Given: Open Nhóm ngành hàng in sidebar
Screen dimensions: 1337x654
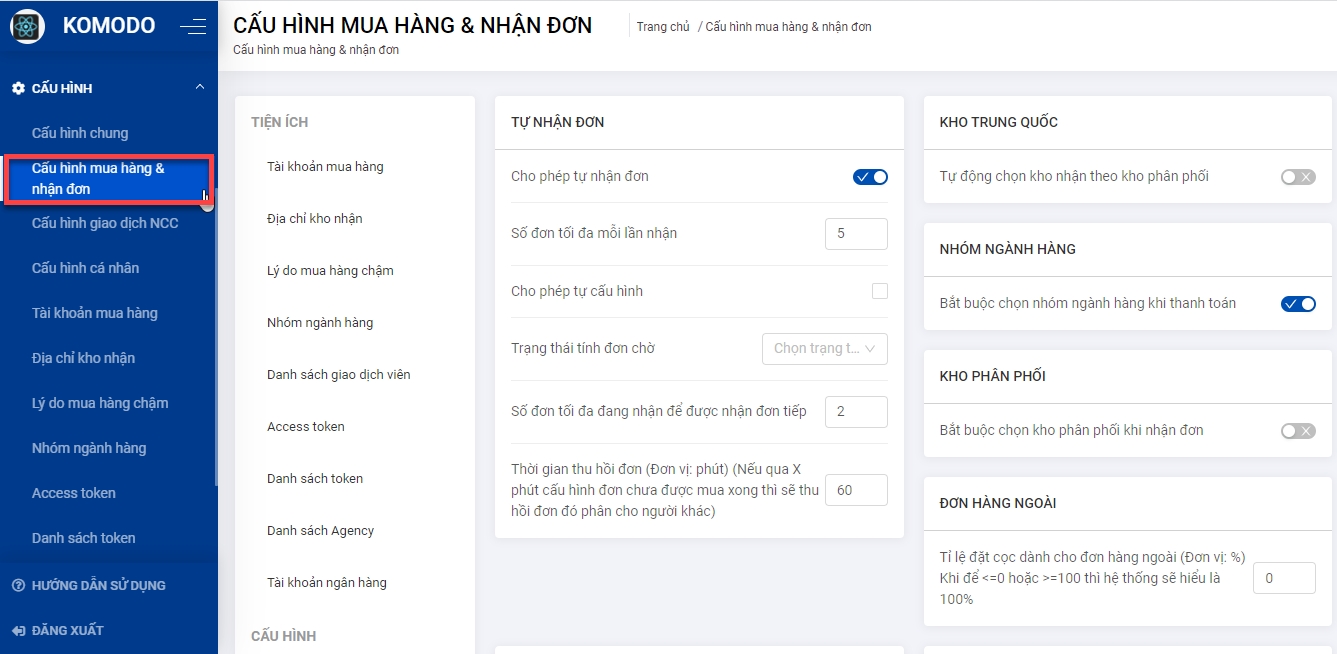Looking at the screenshot, I should click(89, 448).
